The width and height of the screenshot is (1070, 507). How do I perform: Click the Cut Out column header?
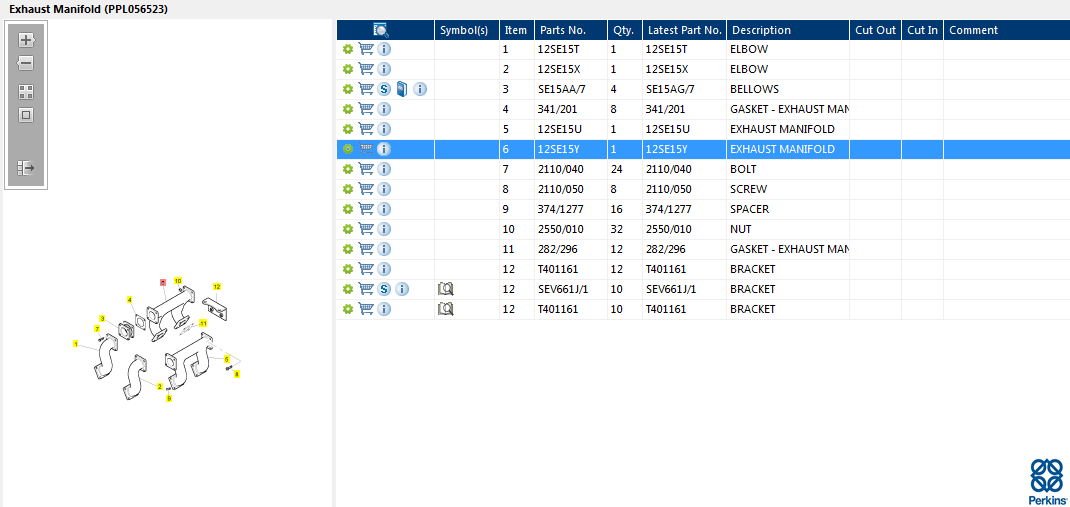coord(876,30)
